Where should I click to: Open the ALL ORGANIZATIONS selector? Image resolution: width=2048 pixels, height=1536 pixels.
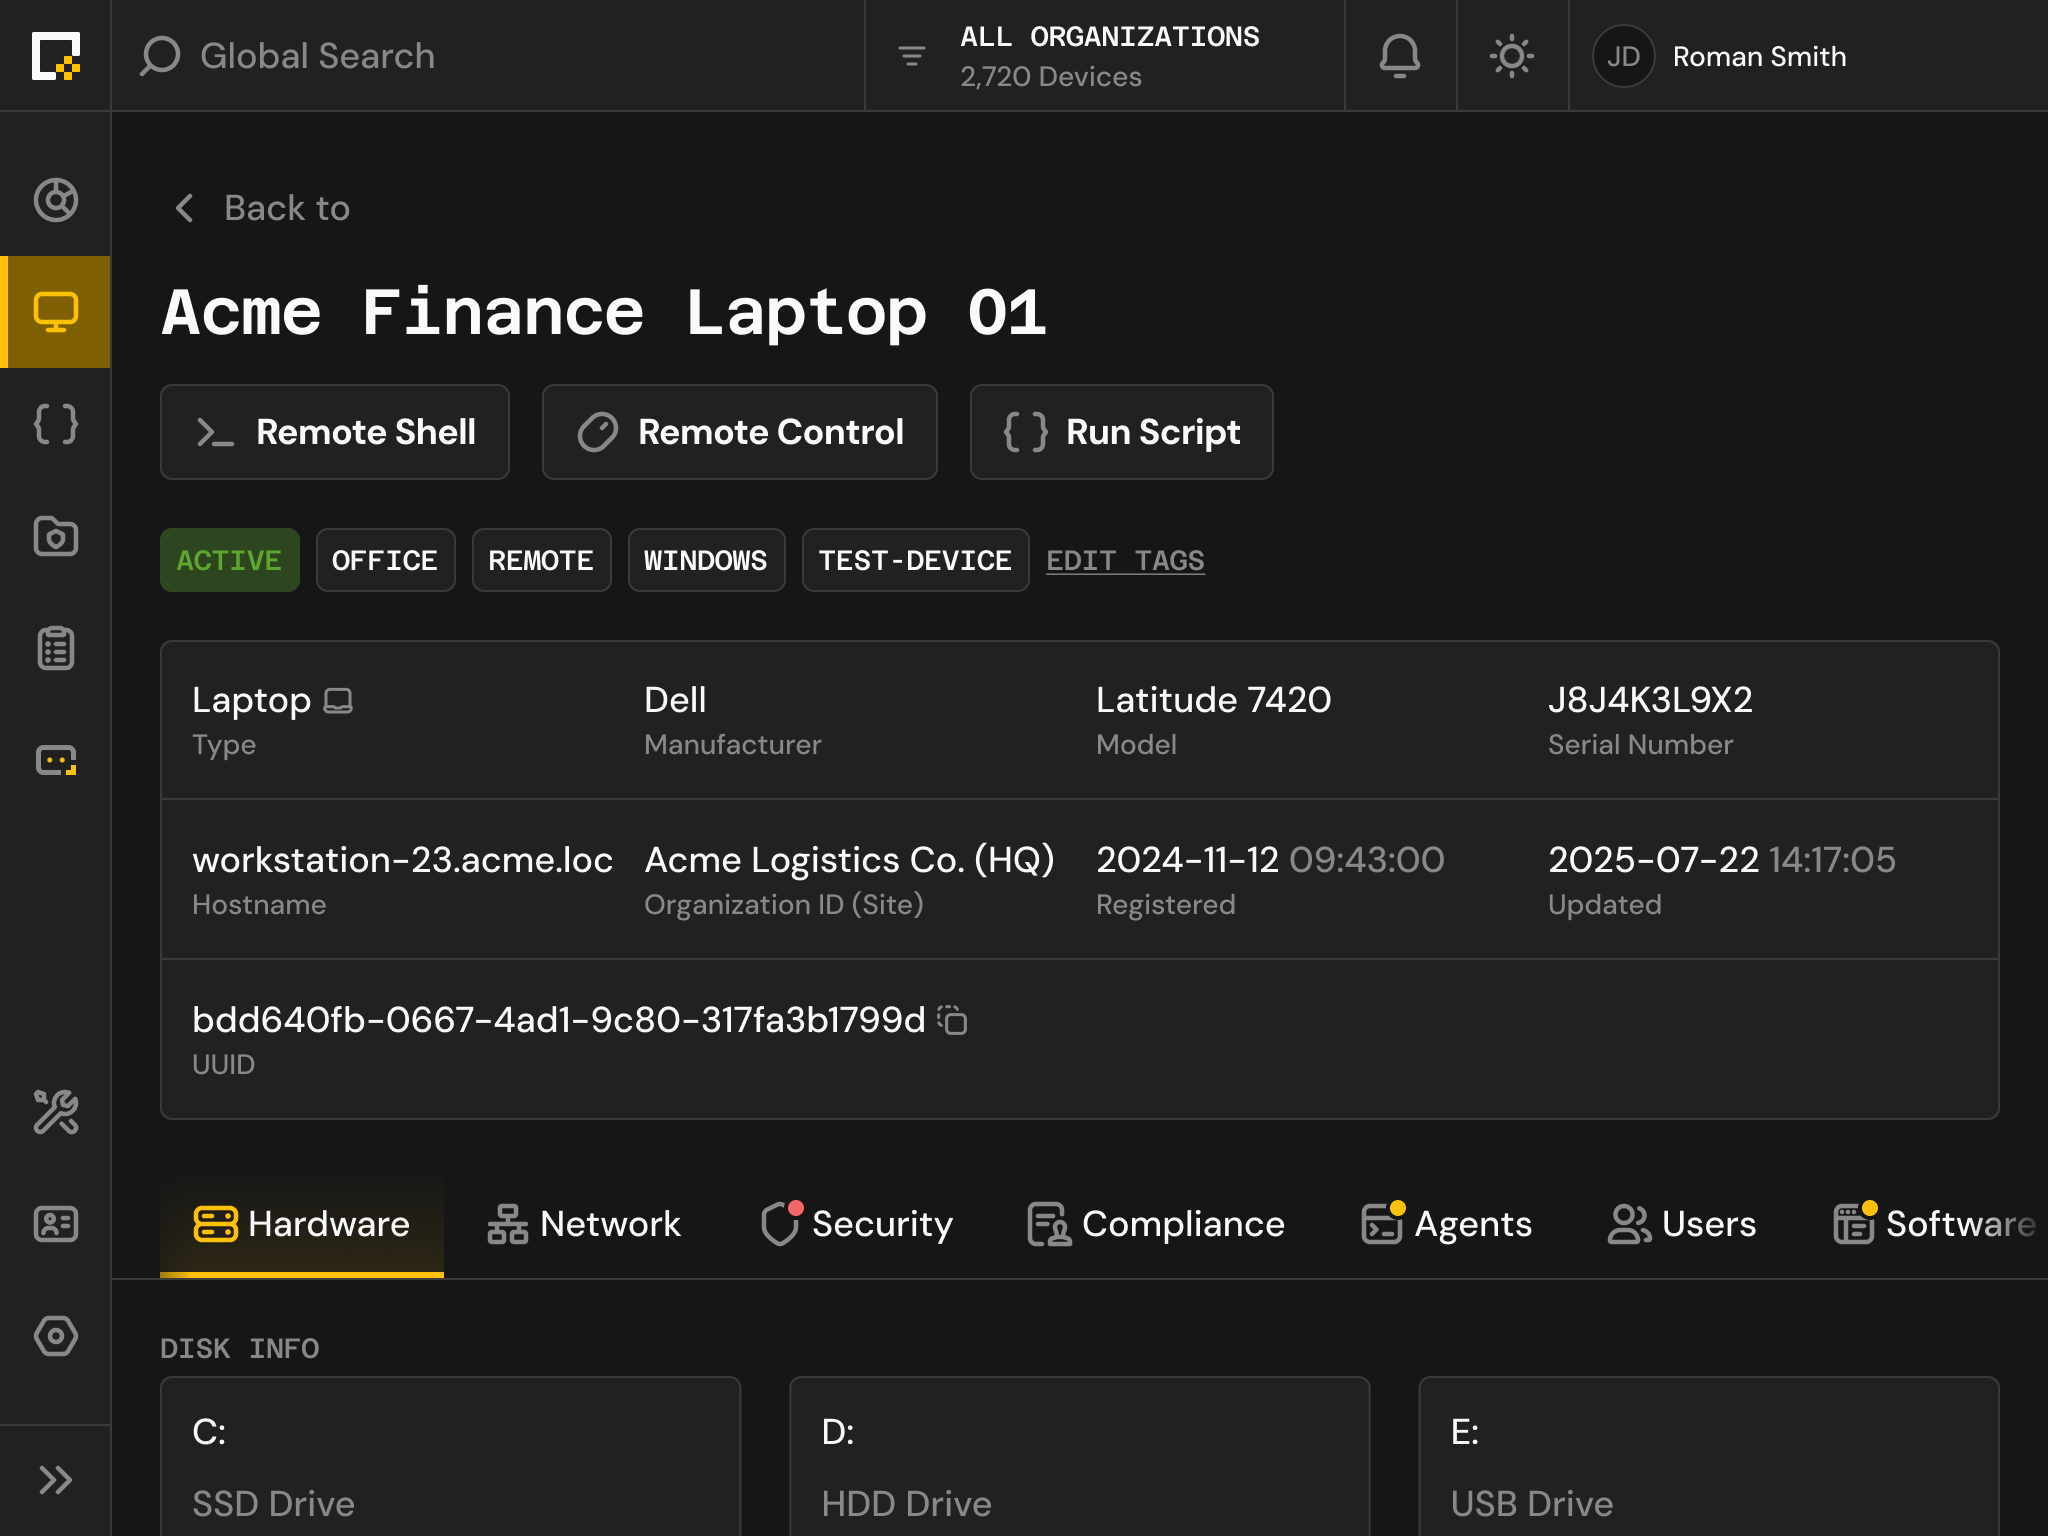coord(1110,55)
